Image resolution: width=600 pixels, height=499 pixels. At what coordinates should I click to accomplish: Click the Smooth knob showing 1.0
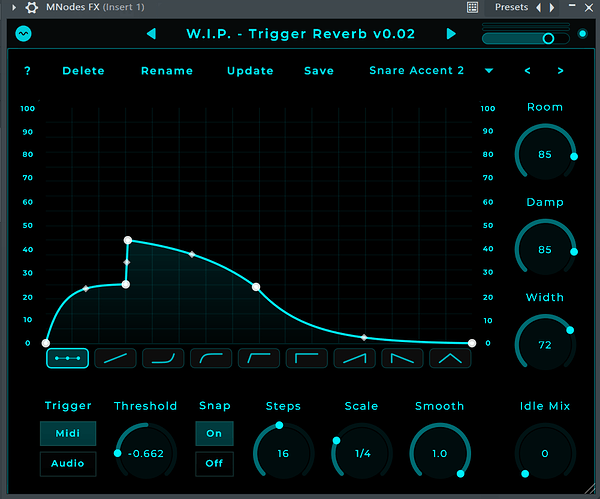pyautogui.click(x=440, y=453)
